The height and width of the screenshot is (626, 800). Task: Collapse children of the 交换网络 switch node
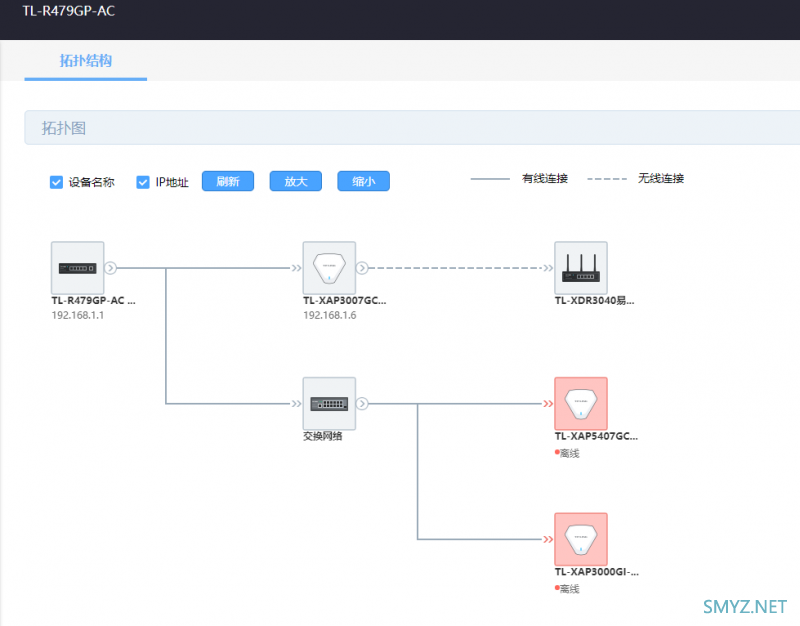[x=362, y=404]
